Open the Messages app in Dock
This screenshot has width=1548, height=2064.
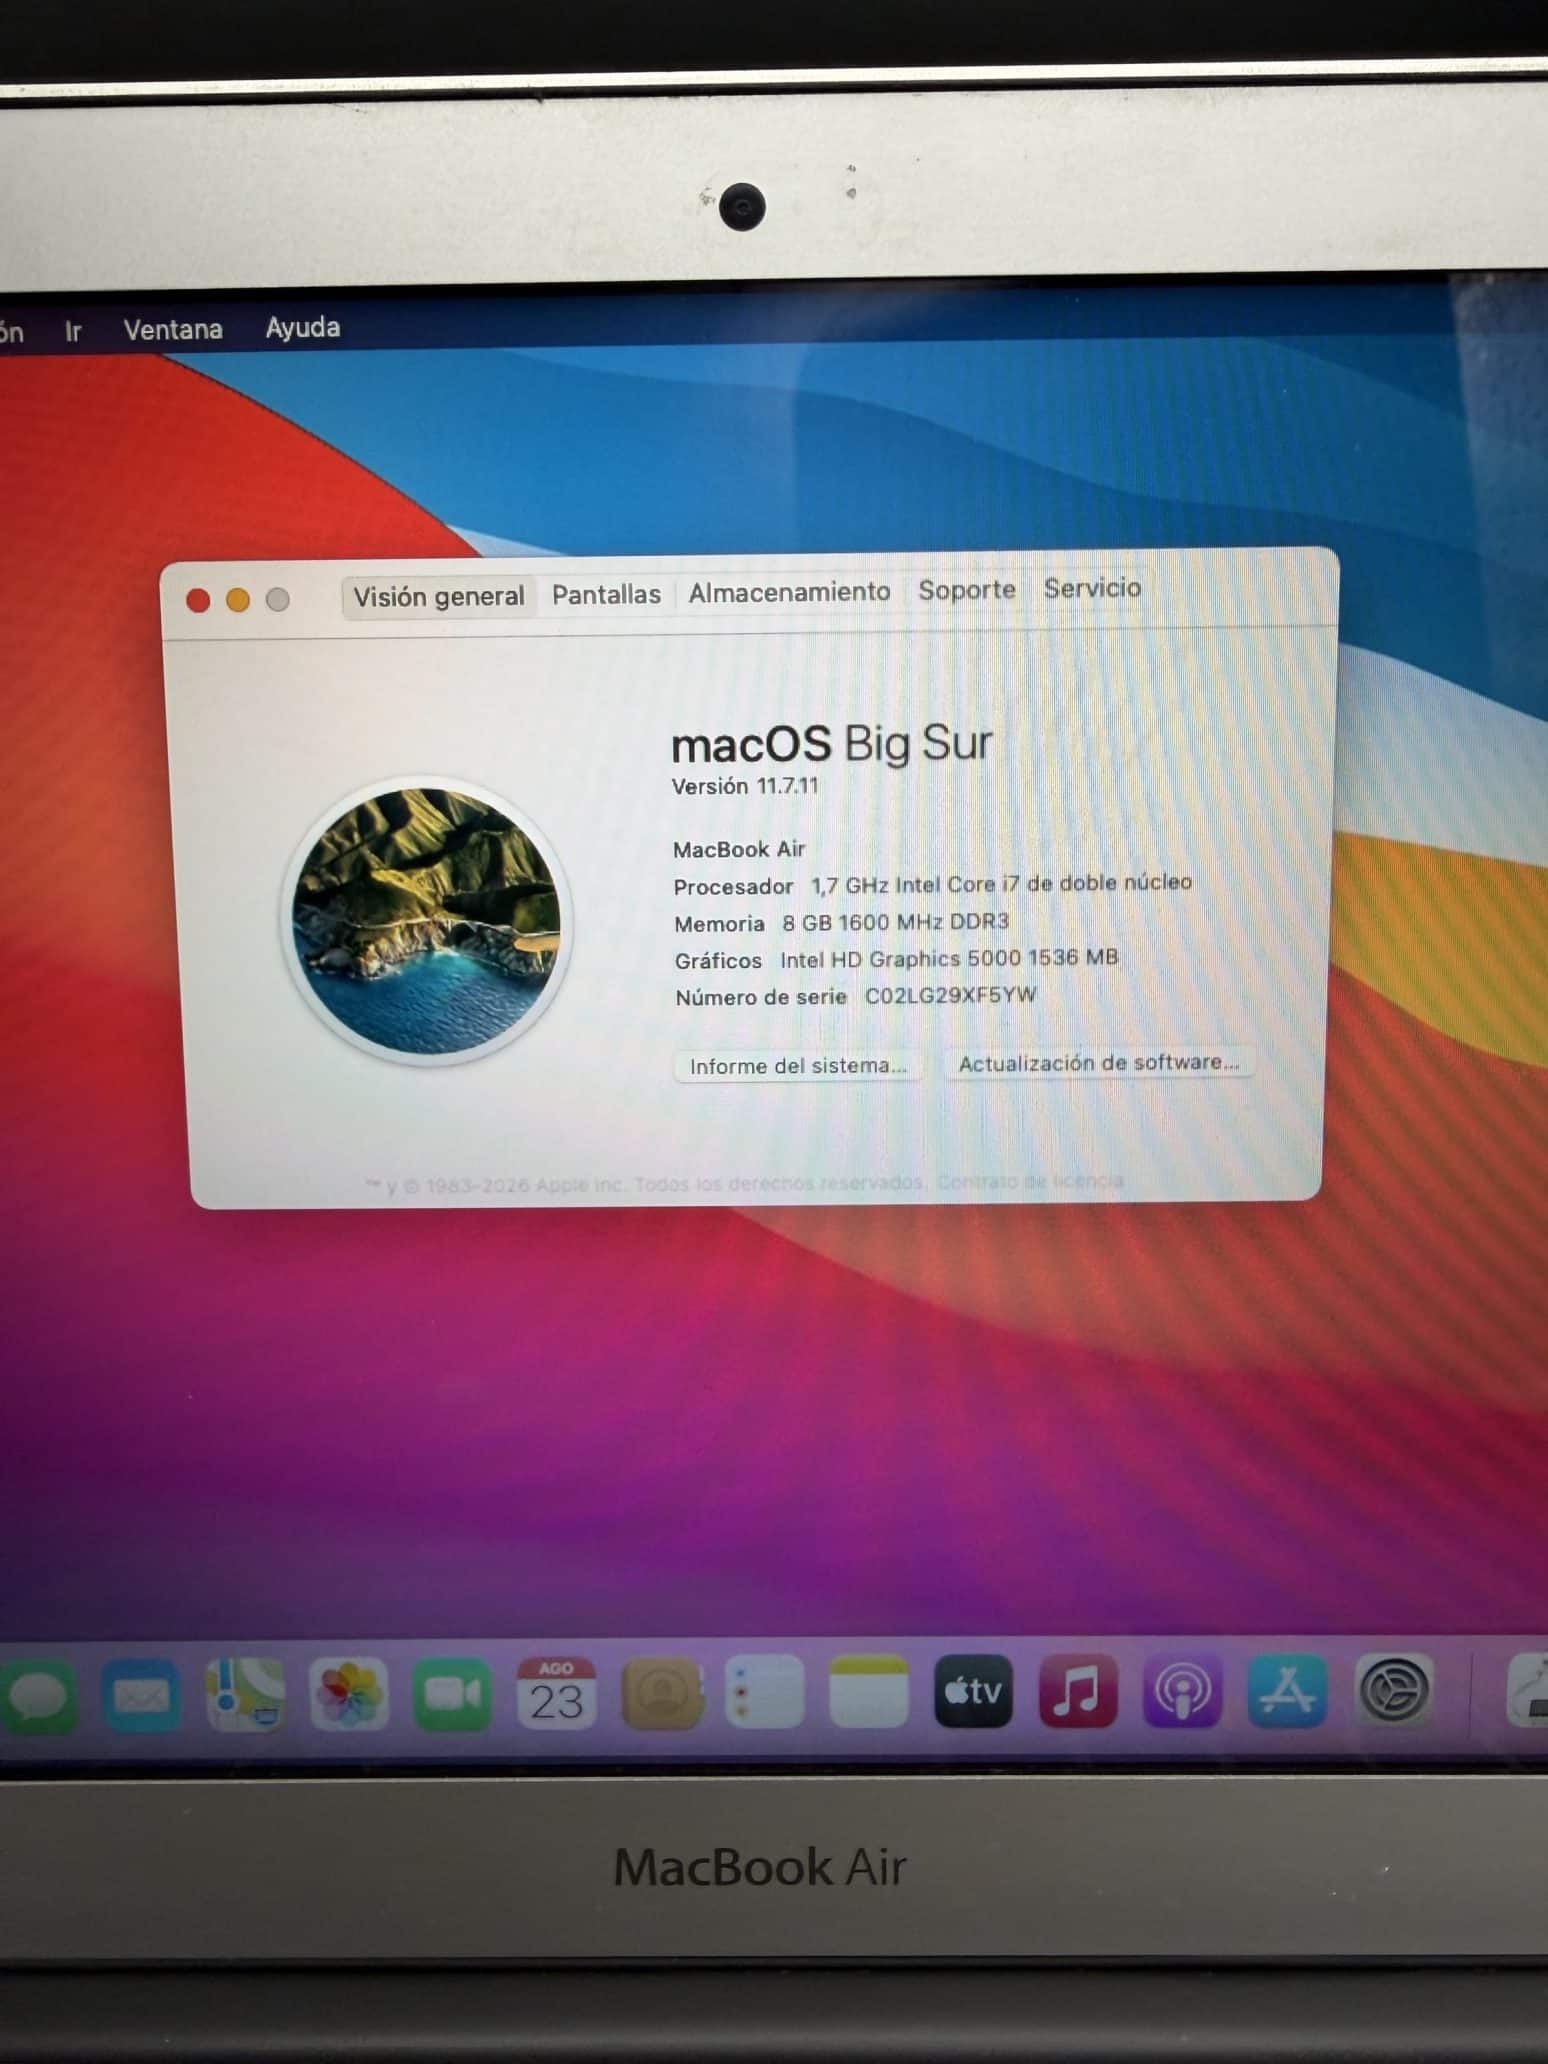(36, 1697)
